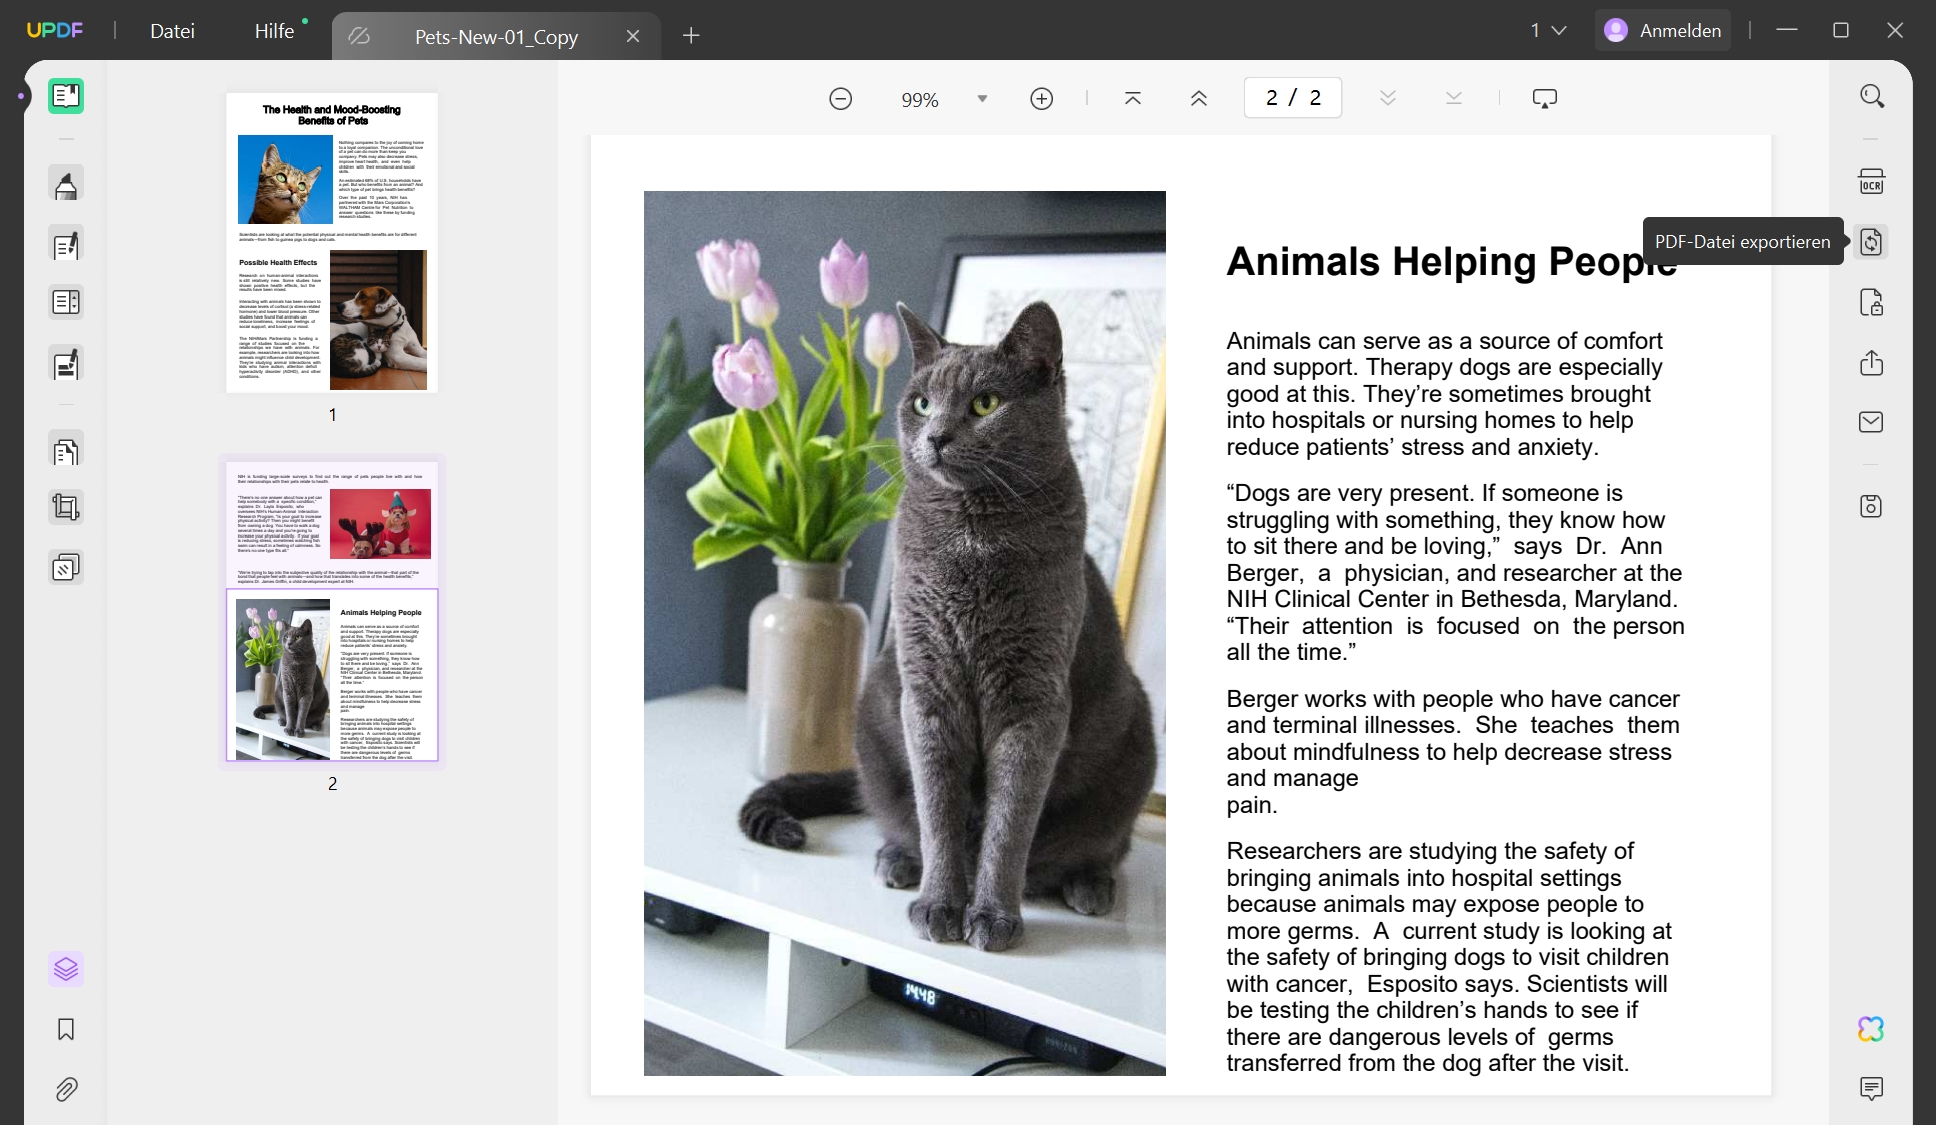The image size is (1936, 1125).
Task: Open the comment highlighter tool in left sidebar
Action: coord(66,185)
